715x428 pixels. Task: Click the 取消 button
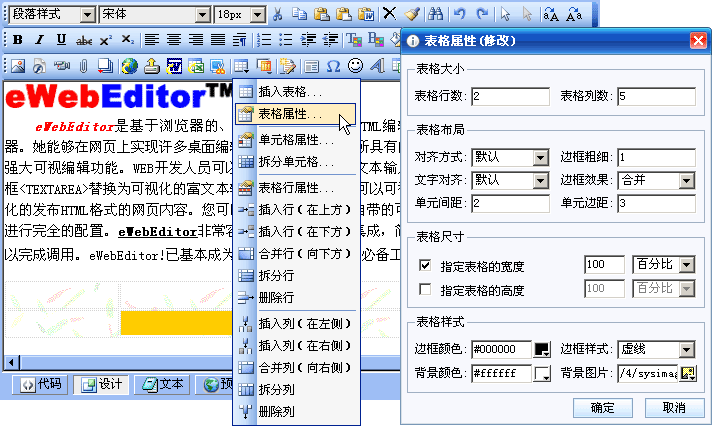point(674,407)
